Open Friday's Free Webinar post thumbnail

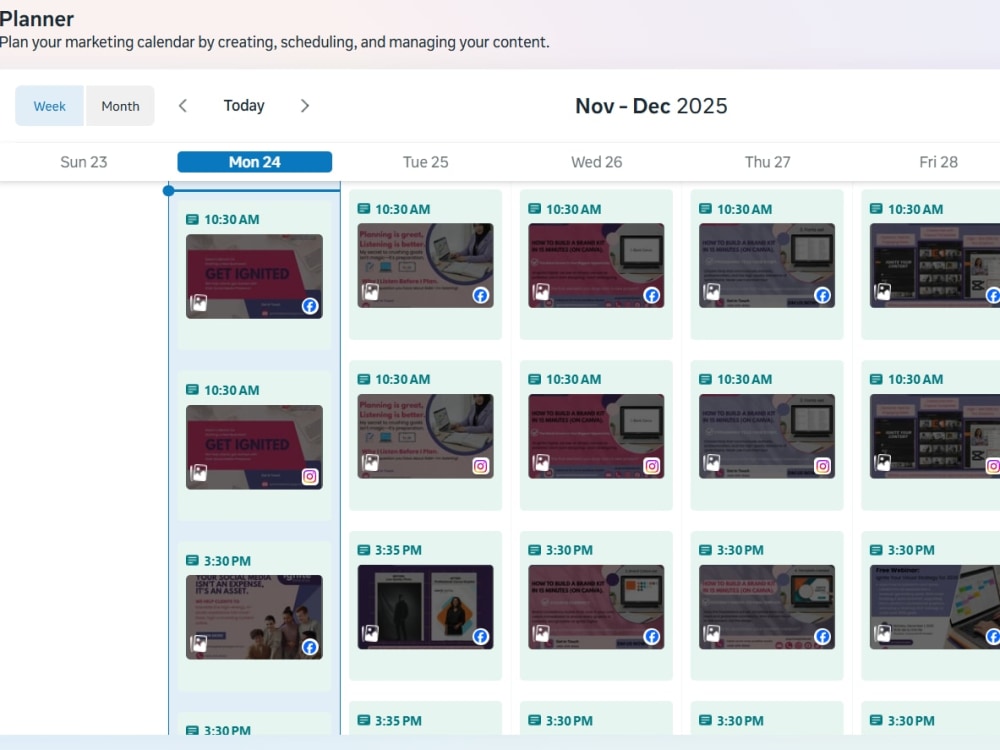tap(935, 607)
